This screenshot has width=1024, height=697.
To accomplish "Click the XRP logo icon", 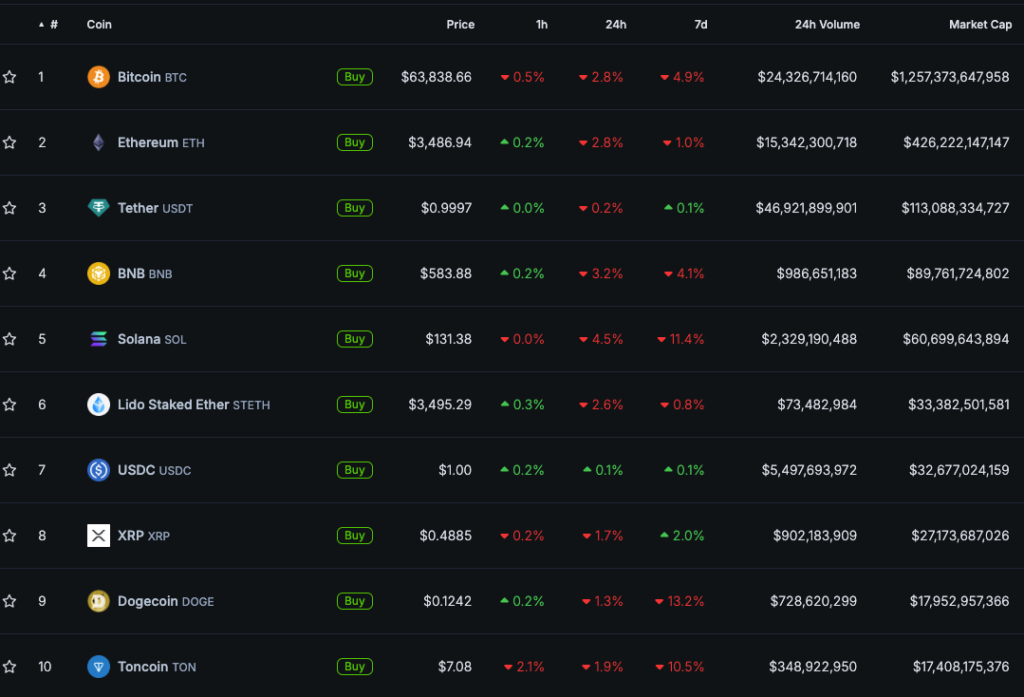I will click(x=98, y=536).
